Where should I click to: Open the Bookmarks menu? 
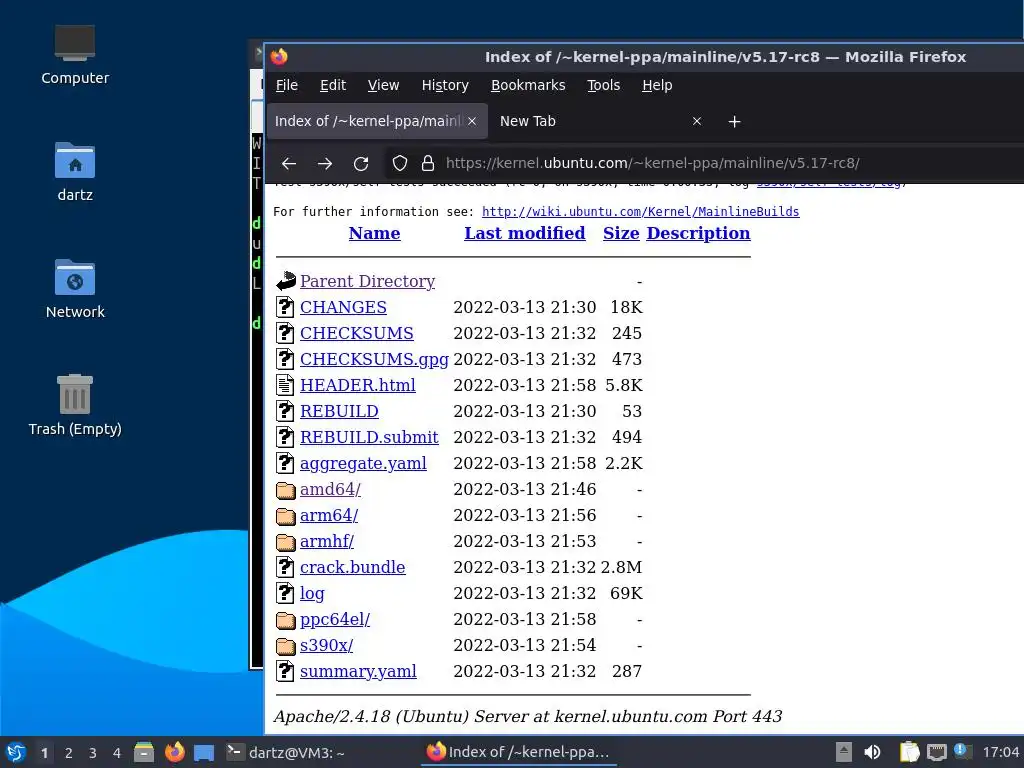click(528, 86)
